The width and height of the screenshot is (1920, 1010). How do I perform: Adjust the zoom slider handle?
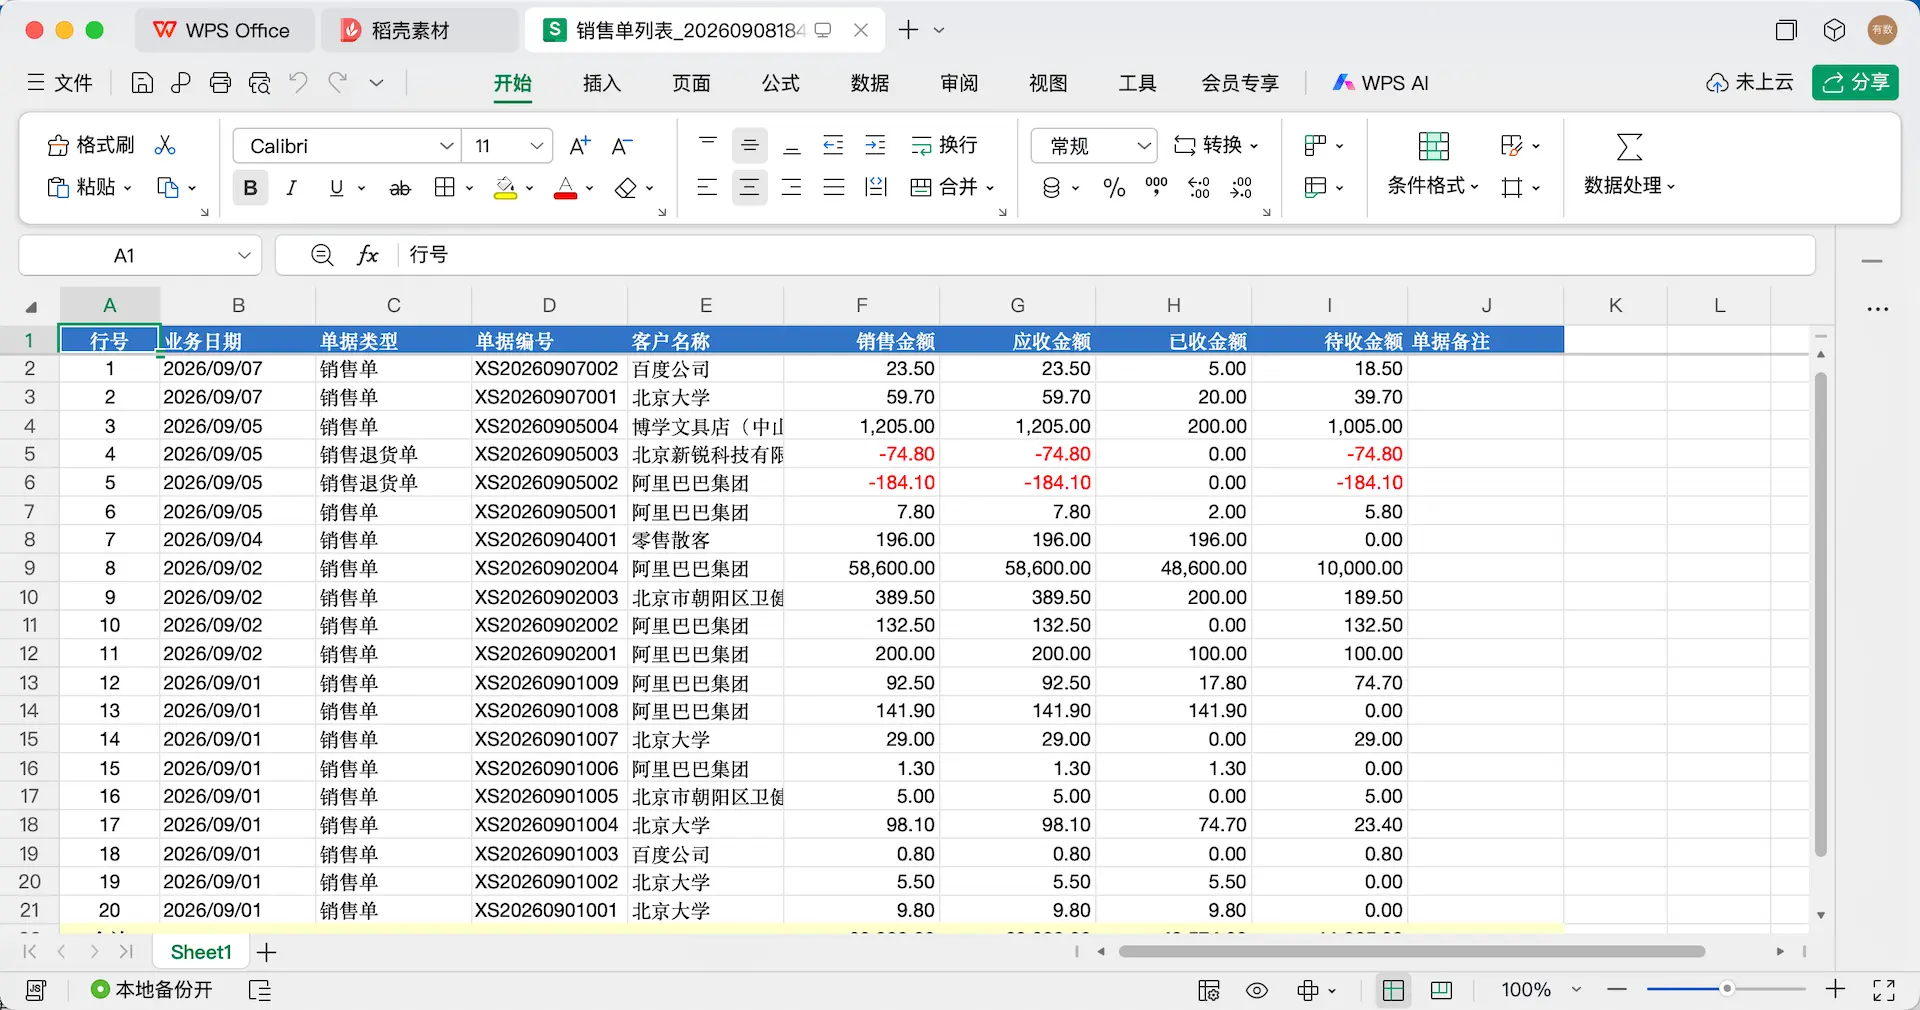(1726, 989)
